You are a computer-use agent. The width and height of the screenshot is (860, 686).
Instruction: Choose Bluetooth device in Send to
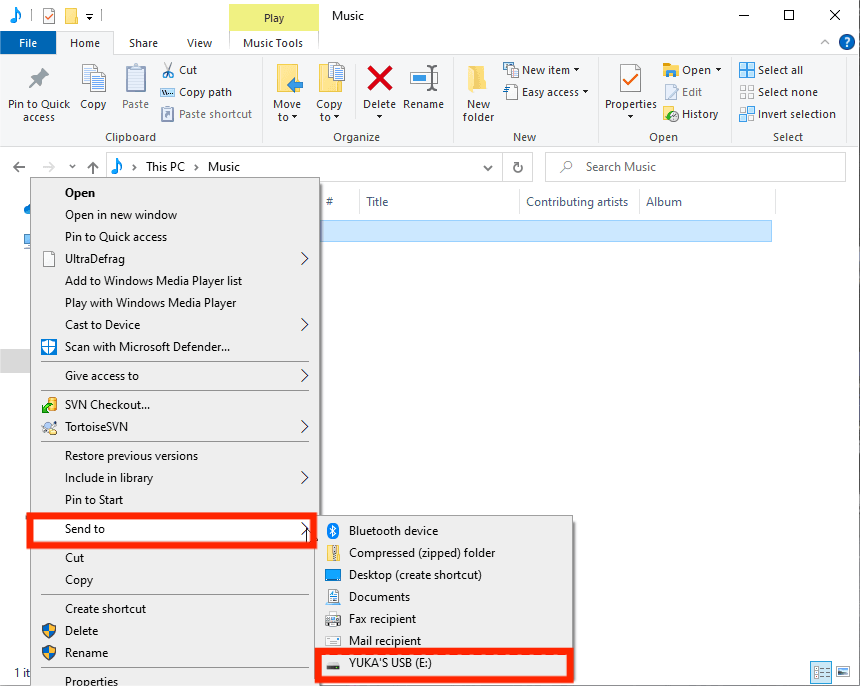(x=444, y=531)
